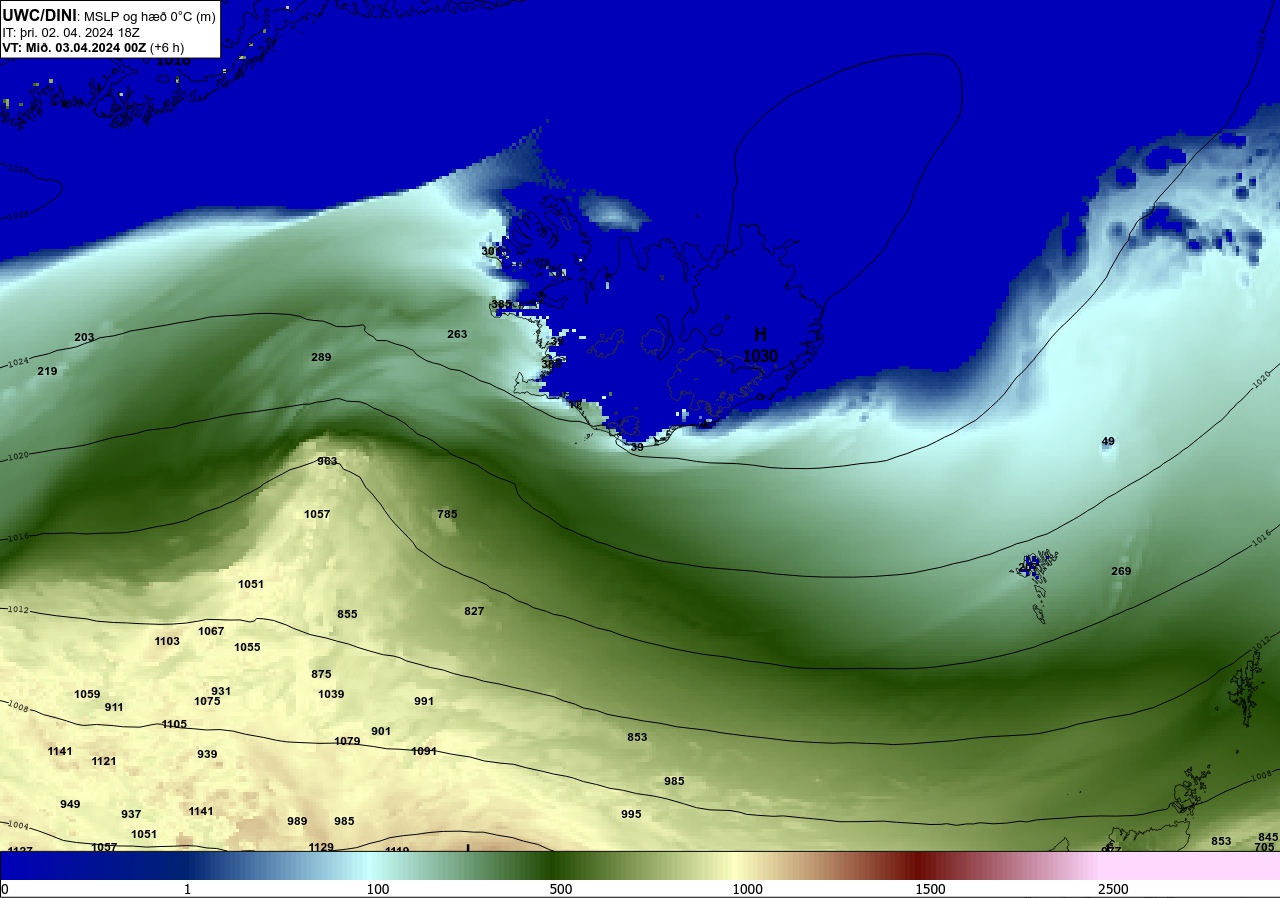Click the colorbar tick label 0
The image size is (1280, 898).
[5, 889]
